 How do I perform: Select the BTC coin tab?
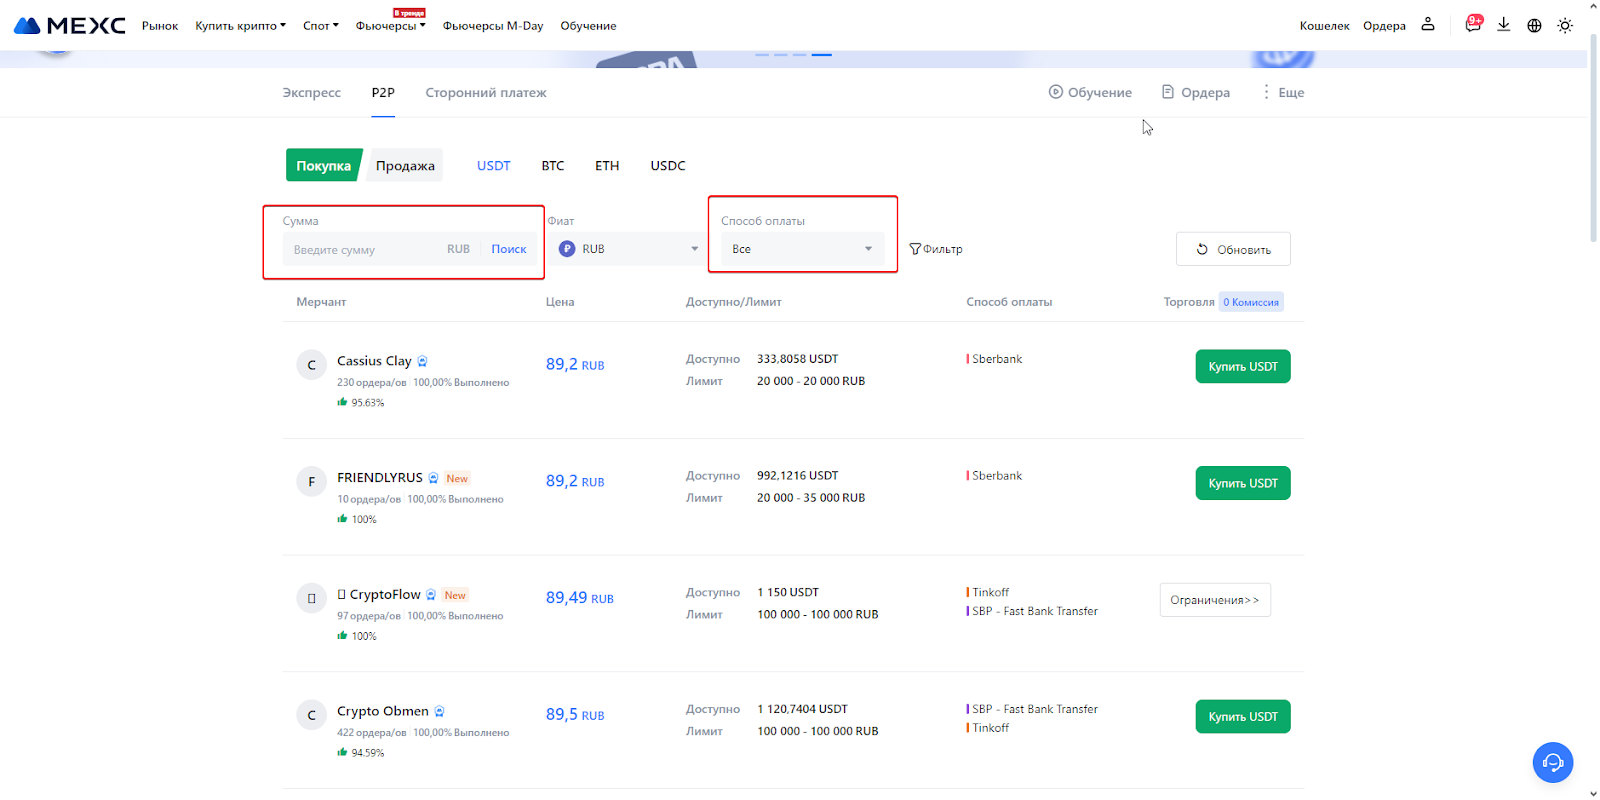coord(553,166)
